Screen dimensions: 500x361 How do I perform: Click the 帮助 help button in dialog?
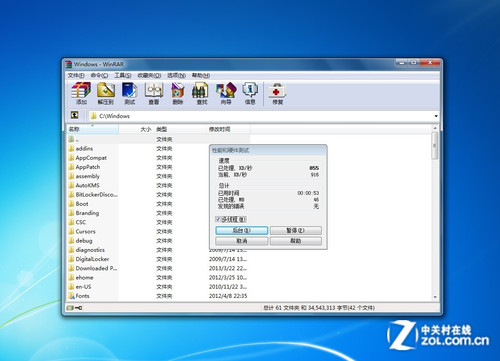tap(296, 241)
